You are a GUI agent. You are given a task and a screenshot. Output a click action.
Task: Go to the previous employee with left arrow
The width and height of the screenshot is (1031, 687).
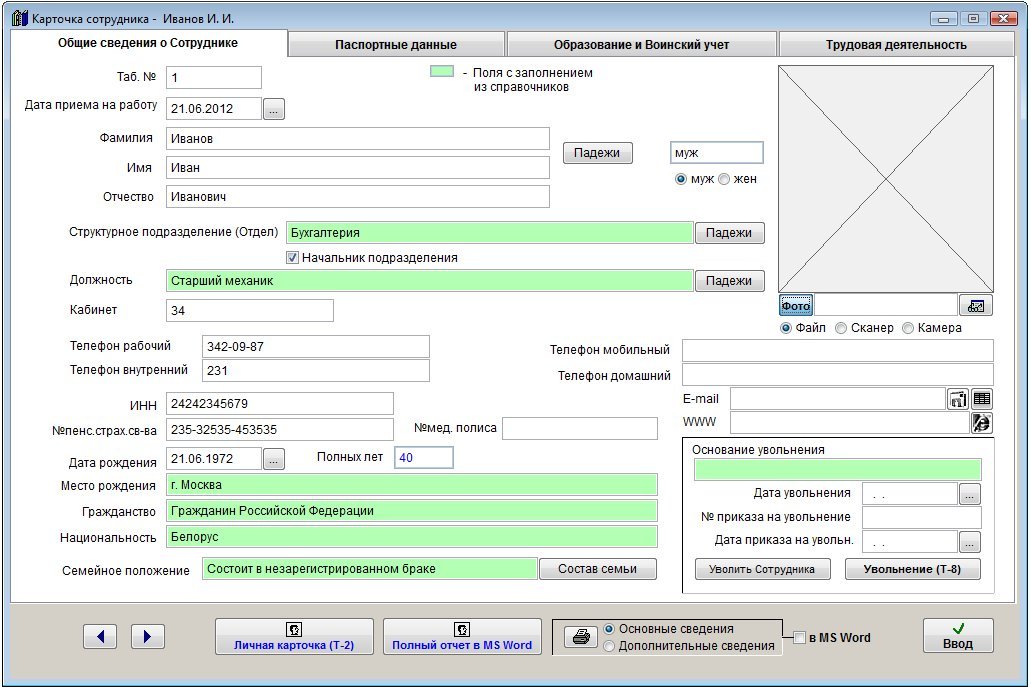pos(100,636)
